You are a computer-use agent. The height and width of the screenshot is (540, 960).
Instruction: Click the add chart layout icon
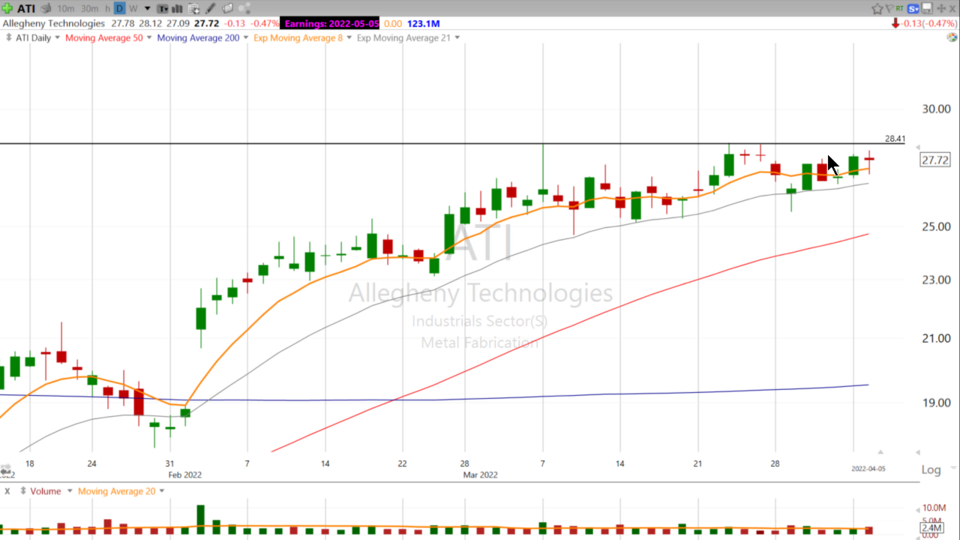[x=193, y=9]
